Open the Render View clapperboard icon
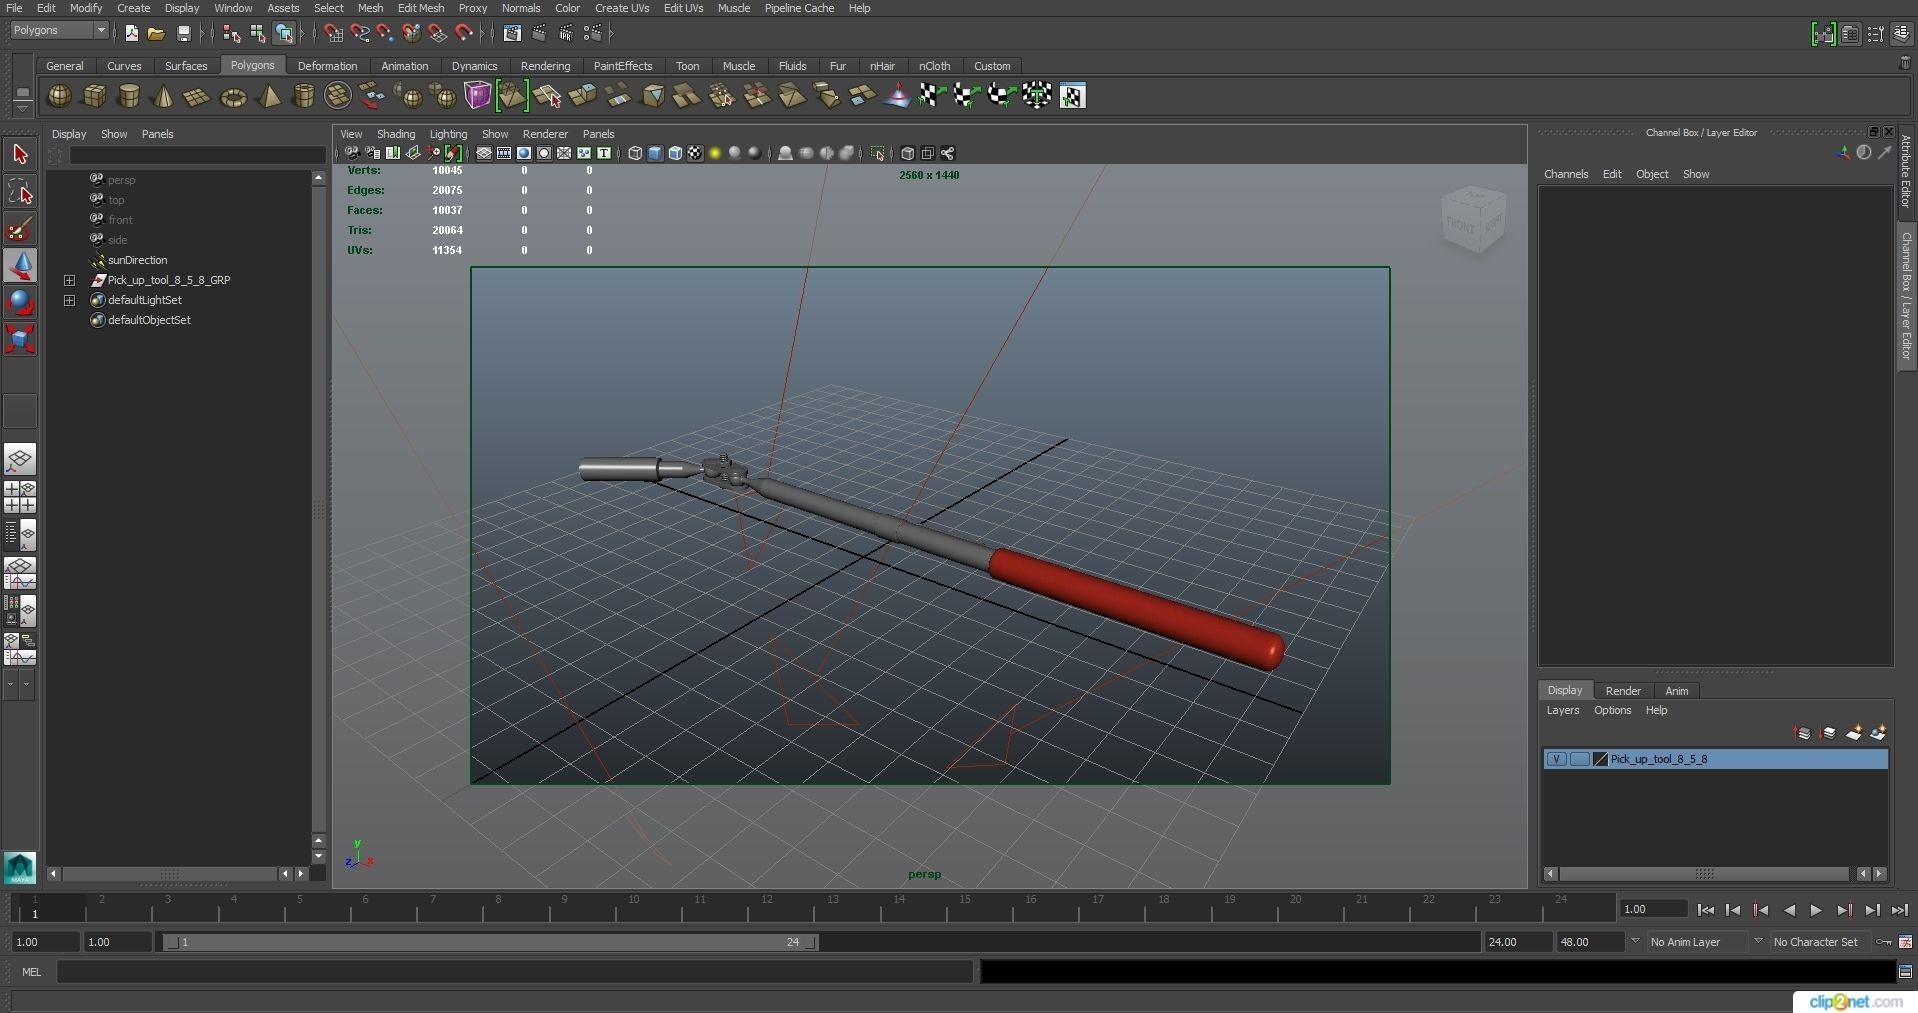Screen dimensions: 1918x1013 (512, 33)
